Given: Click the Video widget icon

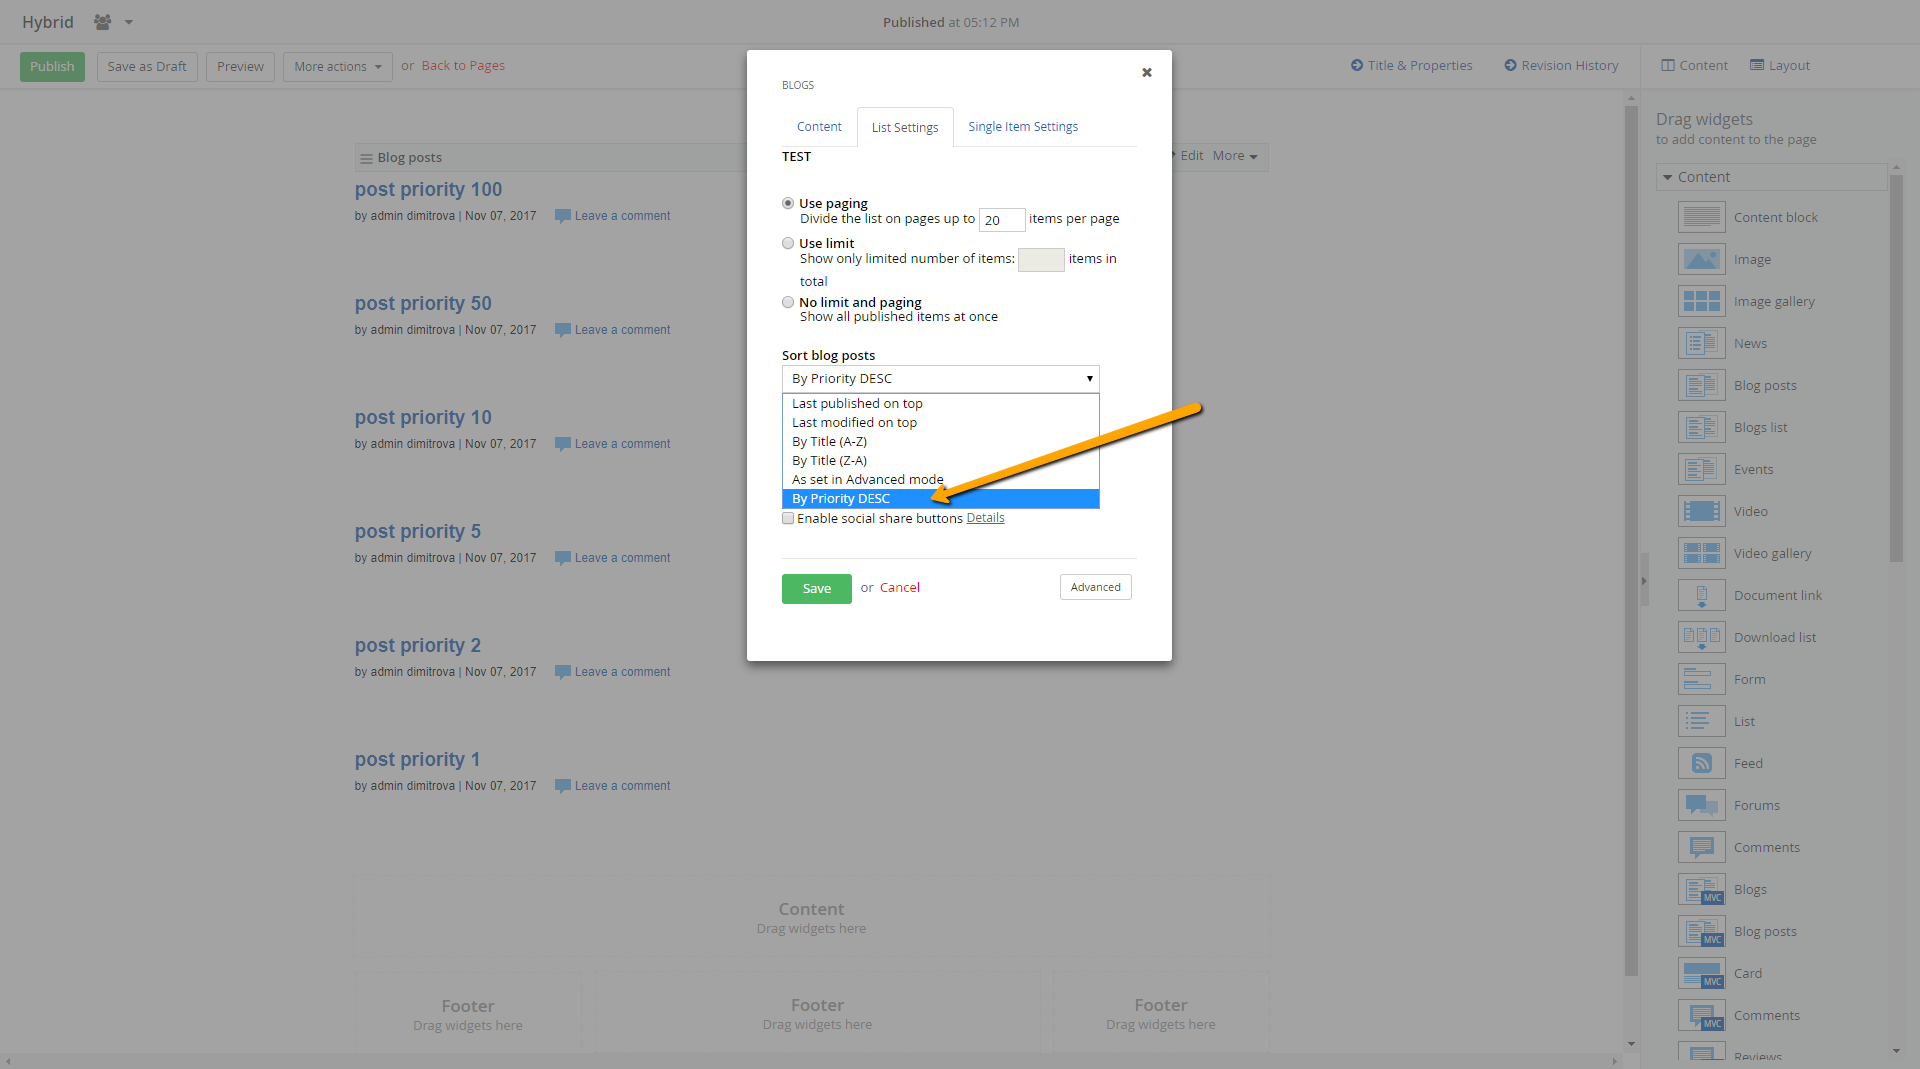Looking at the screenshot, I should pyautogui.click(x=1701, y=511).
